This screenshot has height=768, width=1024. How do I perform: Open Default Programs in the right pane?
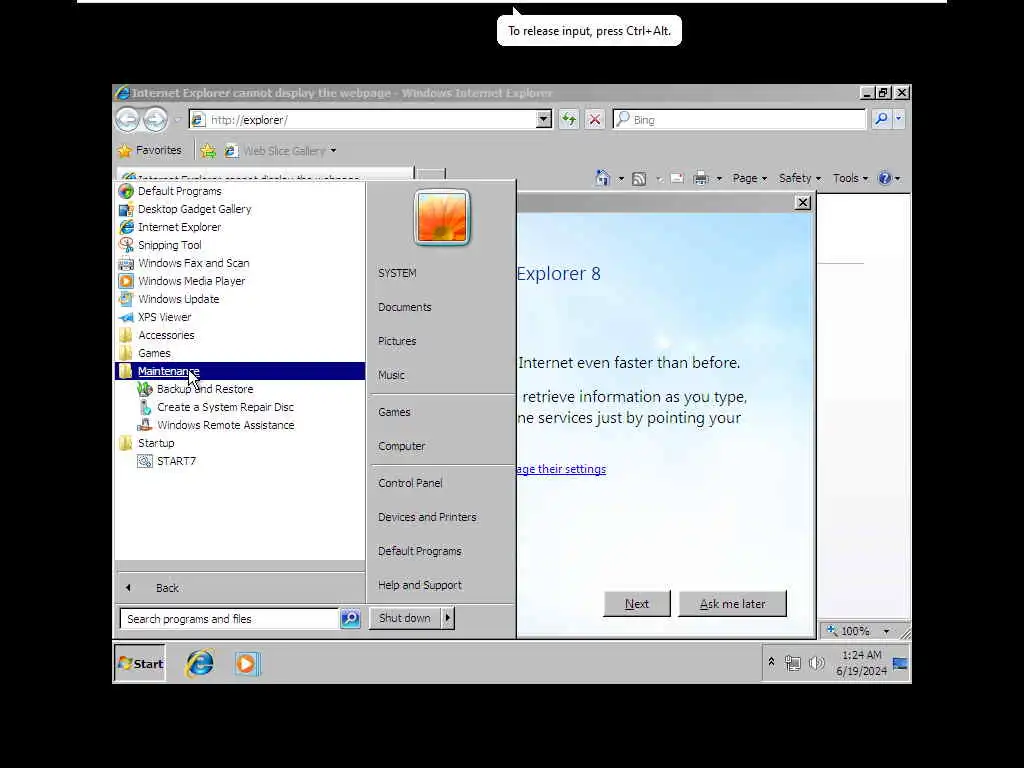(x=419, y=551)
